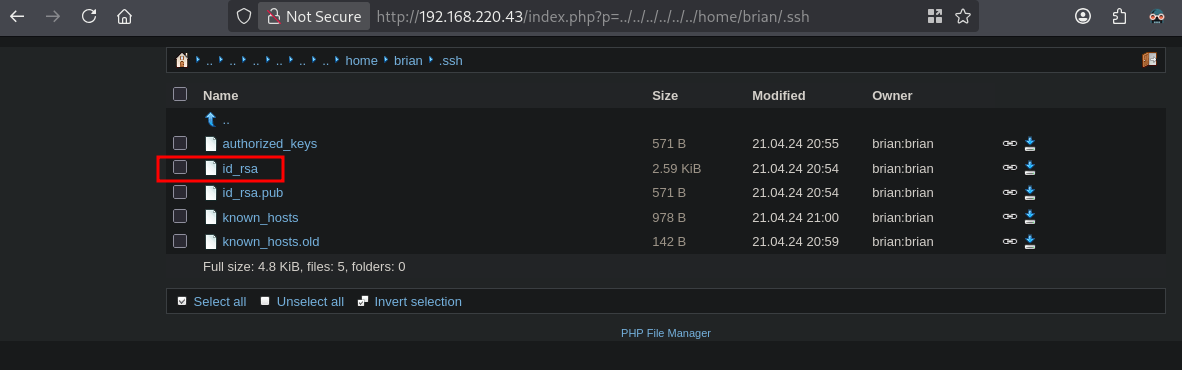
Task: Open the extensions puzzle icon
Action: pos(1120,16)
